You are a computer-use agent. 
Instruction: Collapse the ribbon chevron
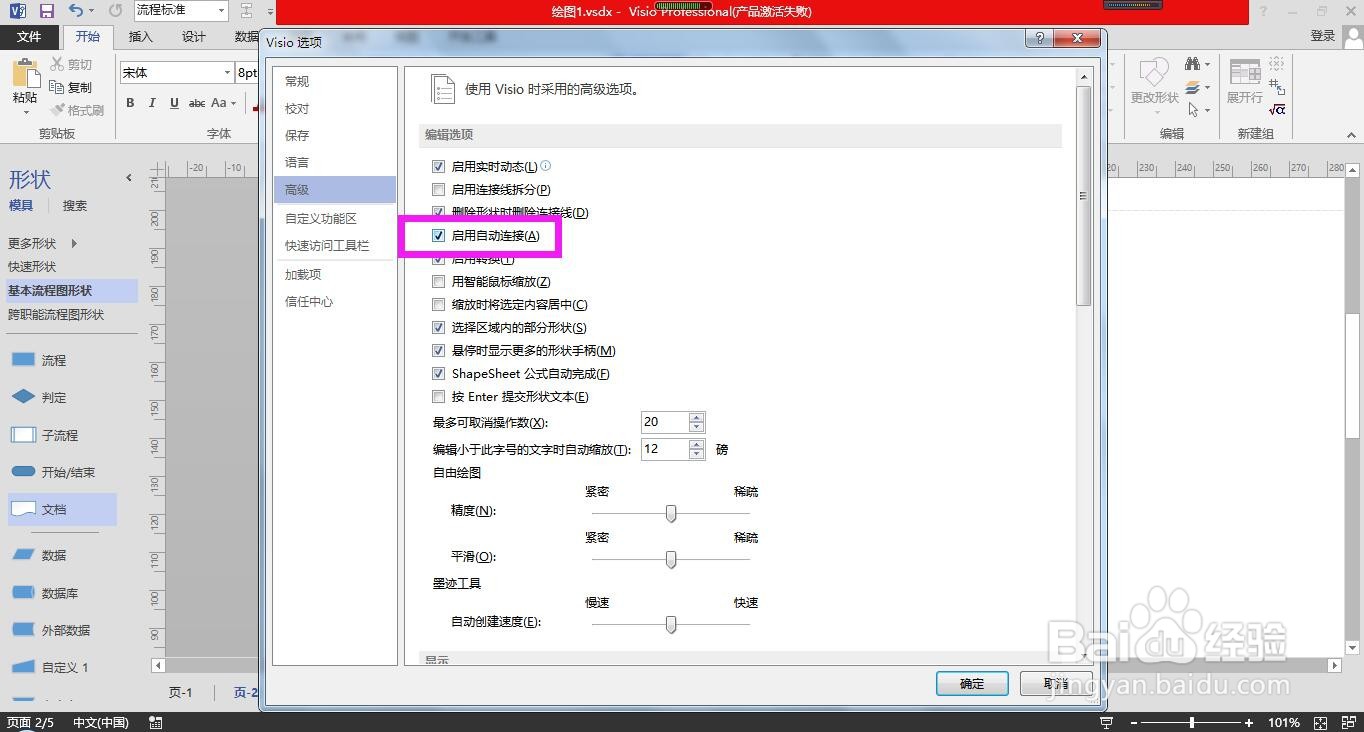click(1351, 133)
